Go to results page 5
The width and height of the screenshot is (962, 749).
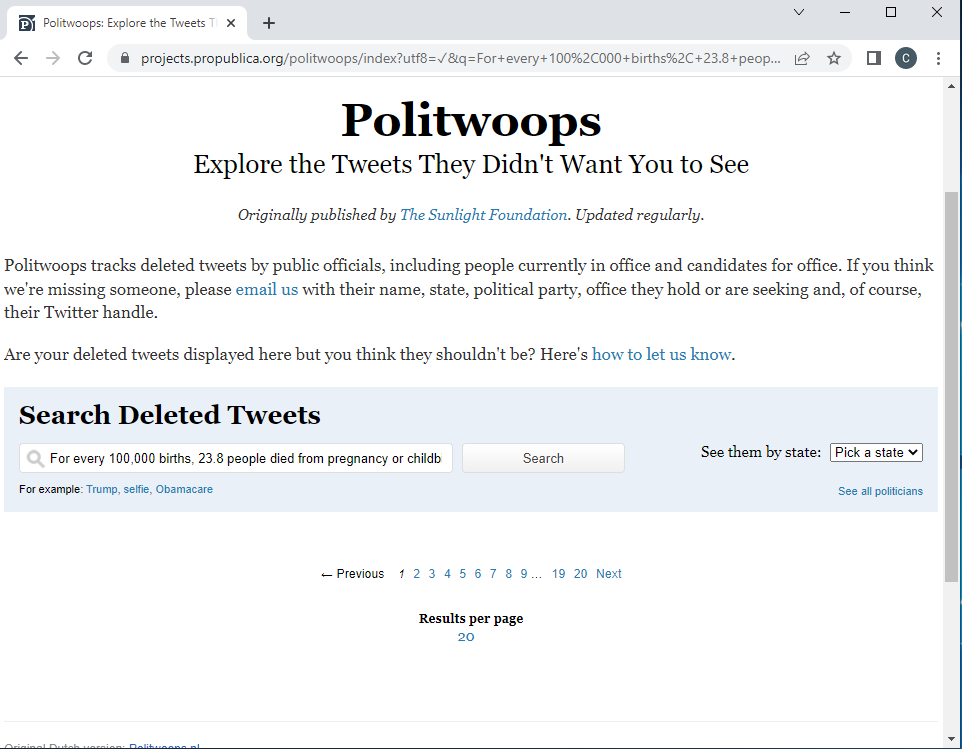click(463, 574)
